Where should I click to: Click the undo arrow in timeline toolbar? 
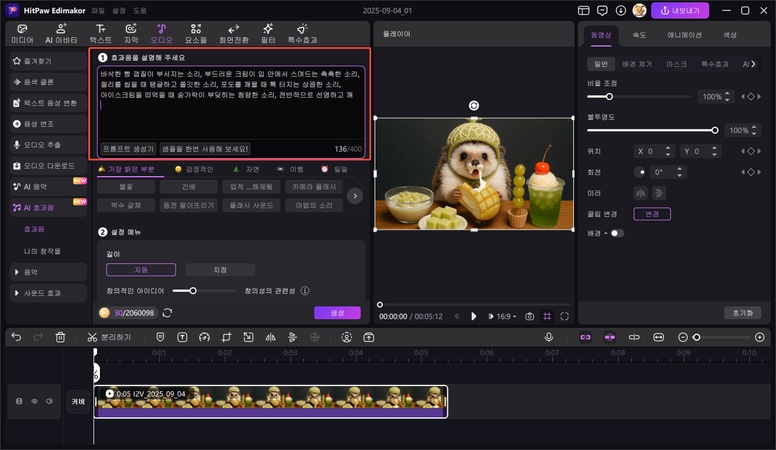coord(16,337)
